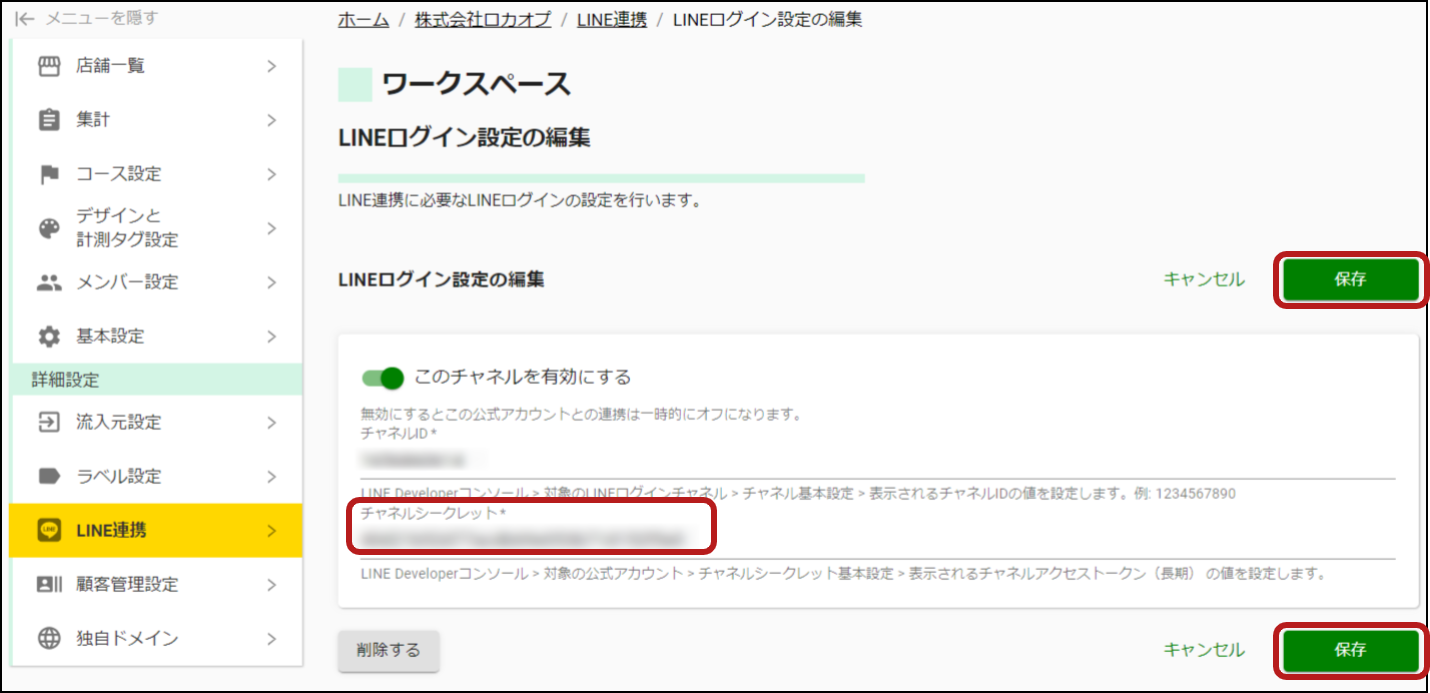Toggle このチャネルを有効にする switch

pos(382,378)
